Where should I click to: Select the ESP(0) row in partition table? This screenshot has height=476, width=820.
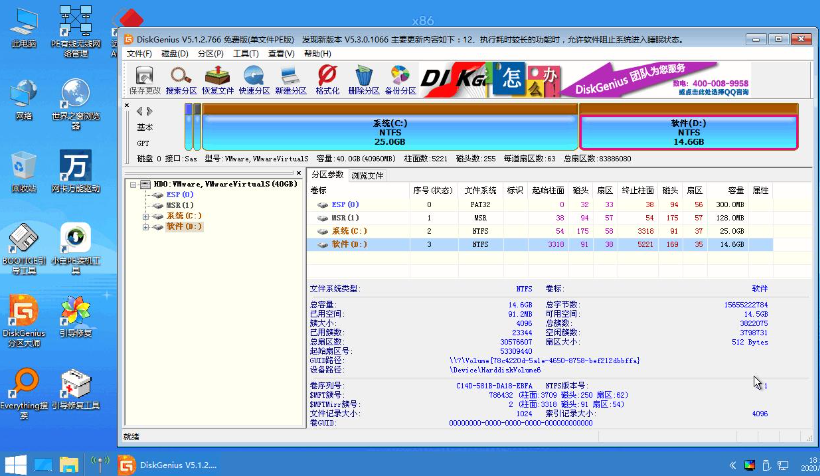(540, 205)
